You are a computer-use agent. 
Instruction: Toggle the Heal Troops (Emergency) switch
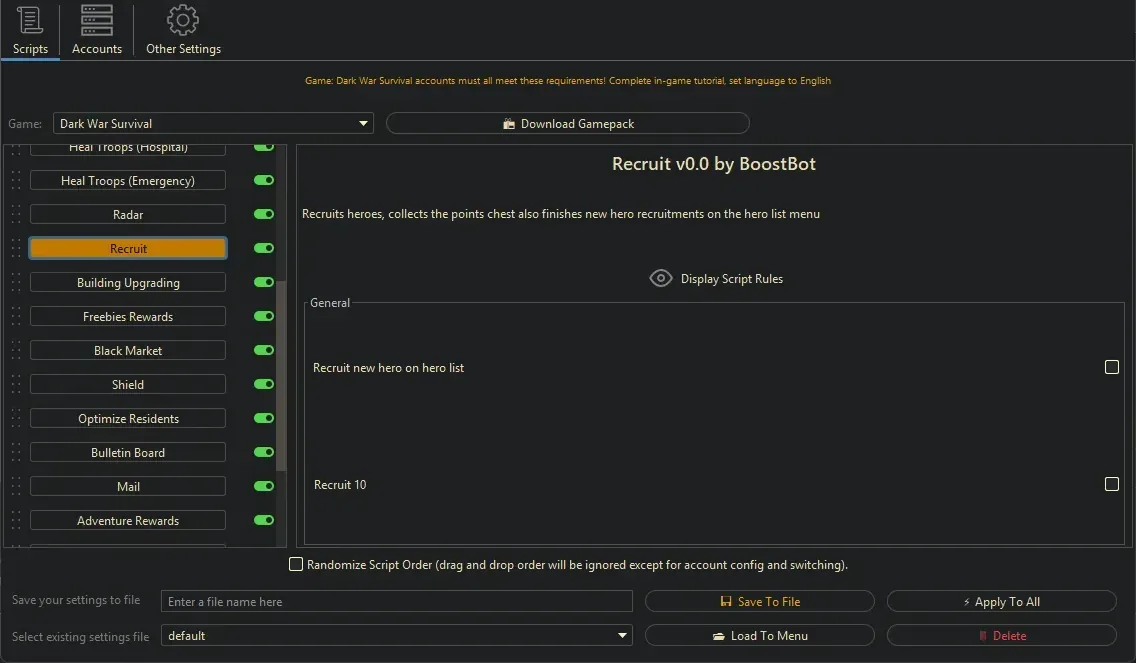(264, 180)
